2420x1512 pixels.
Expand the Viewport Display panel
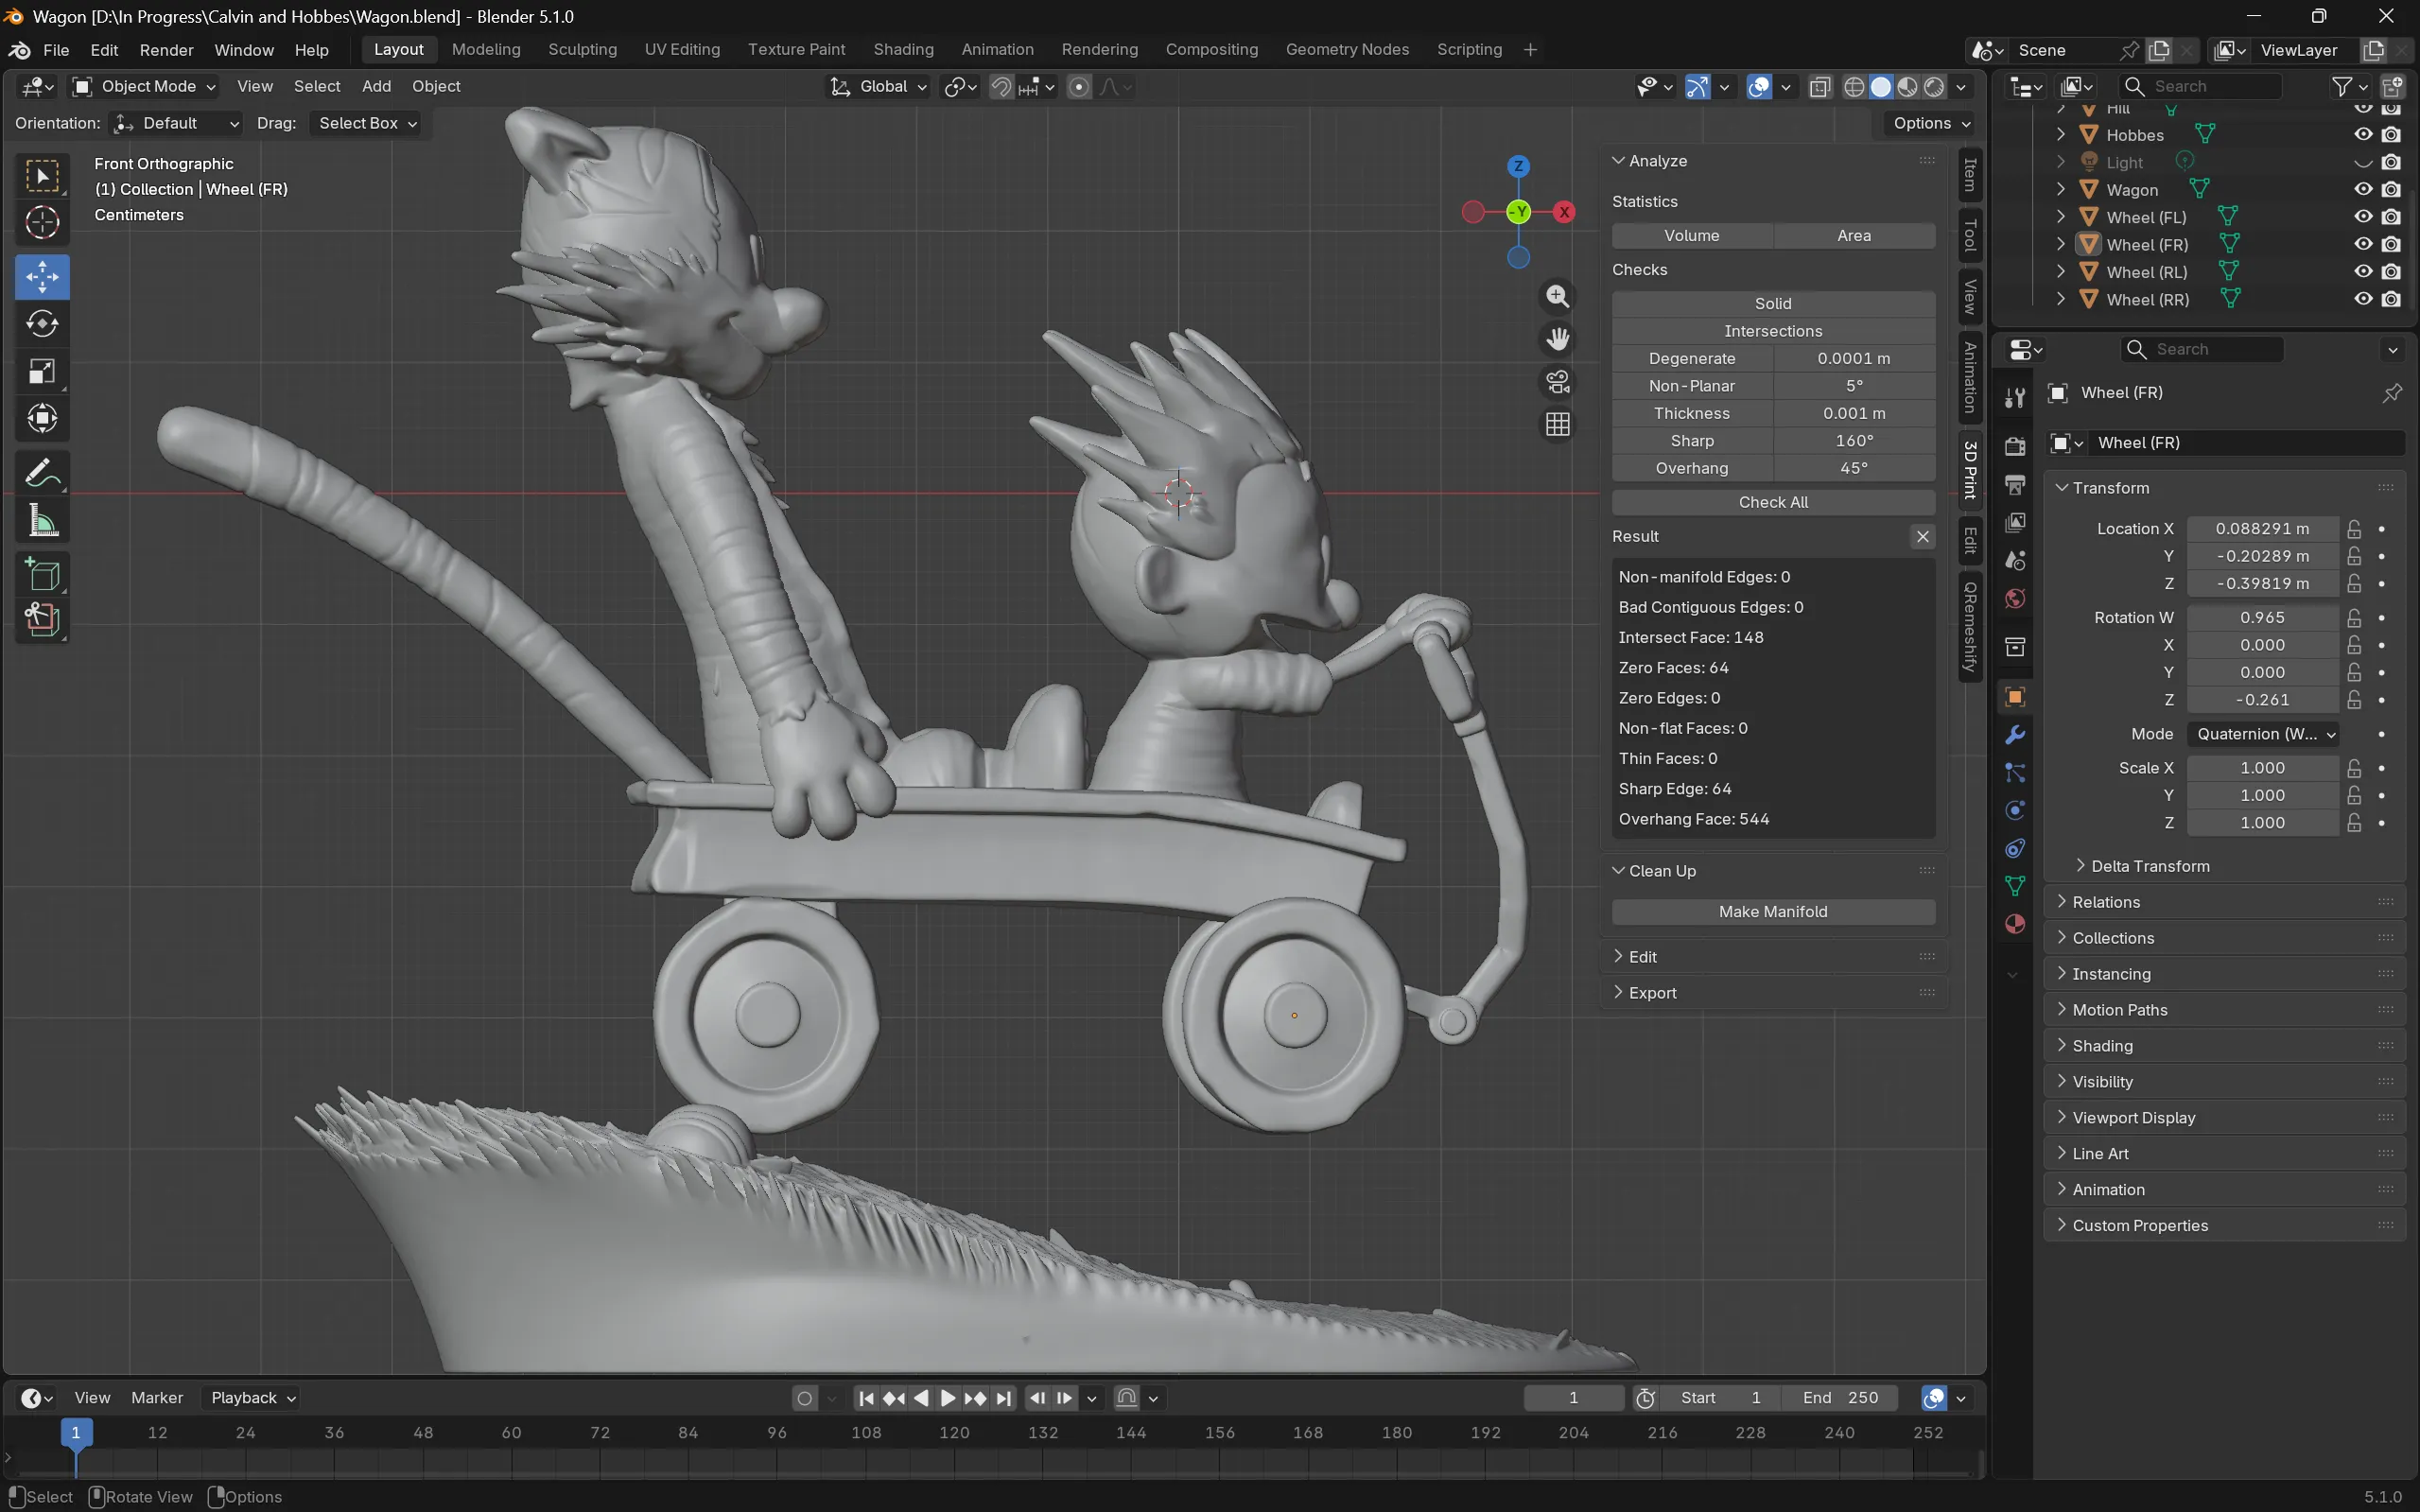tap(2224, 1118)
